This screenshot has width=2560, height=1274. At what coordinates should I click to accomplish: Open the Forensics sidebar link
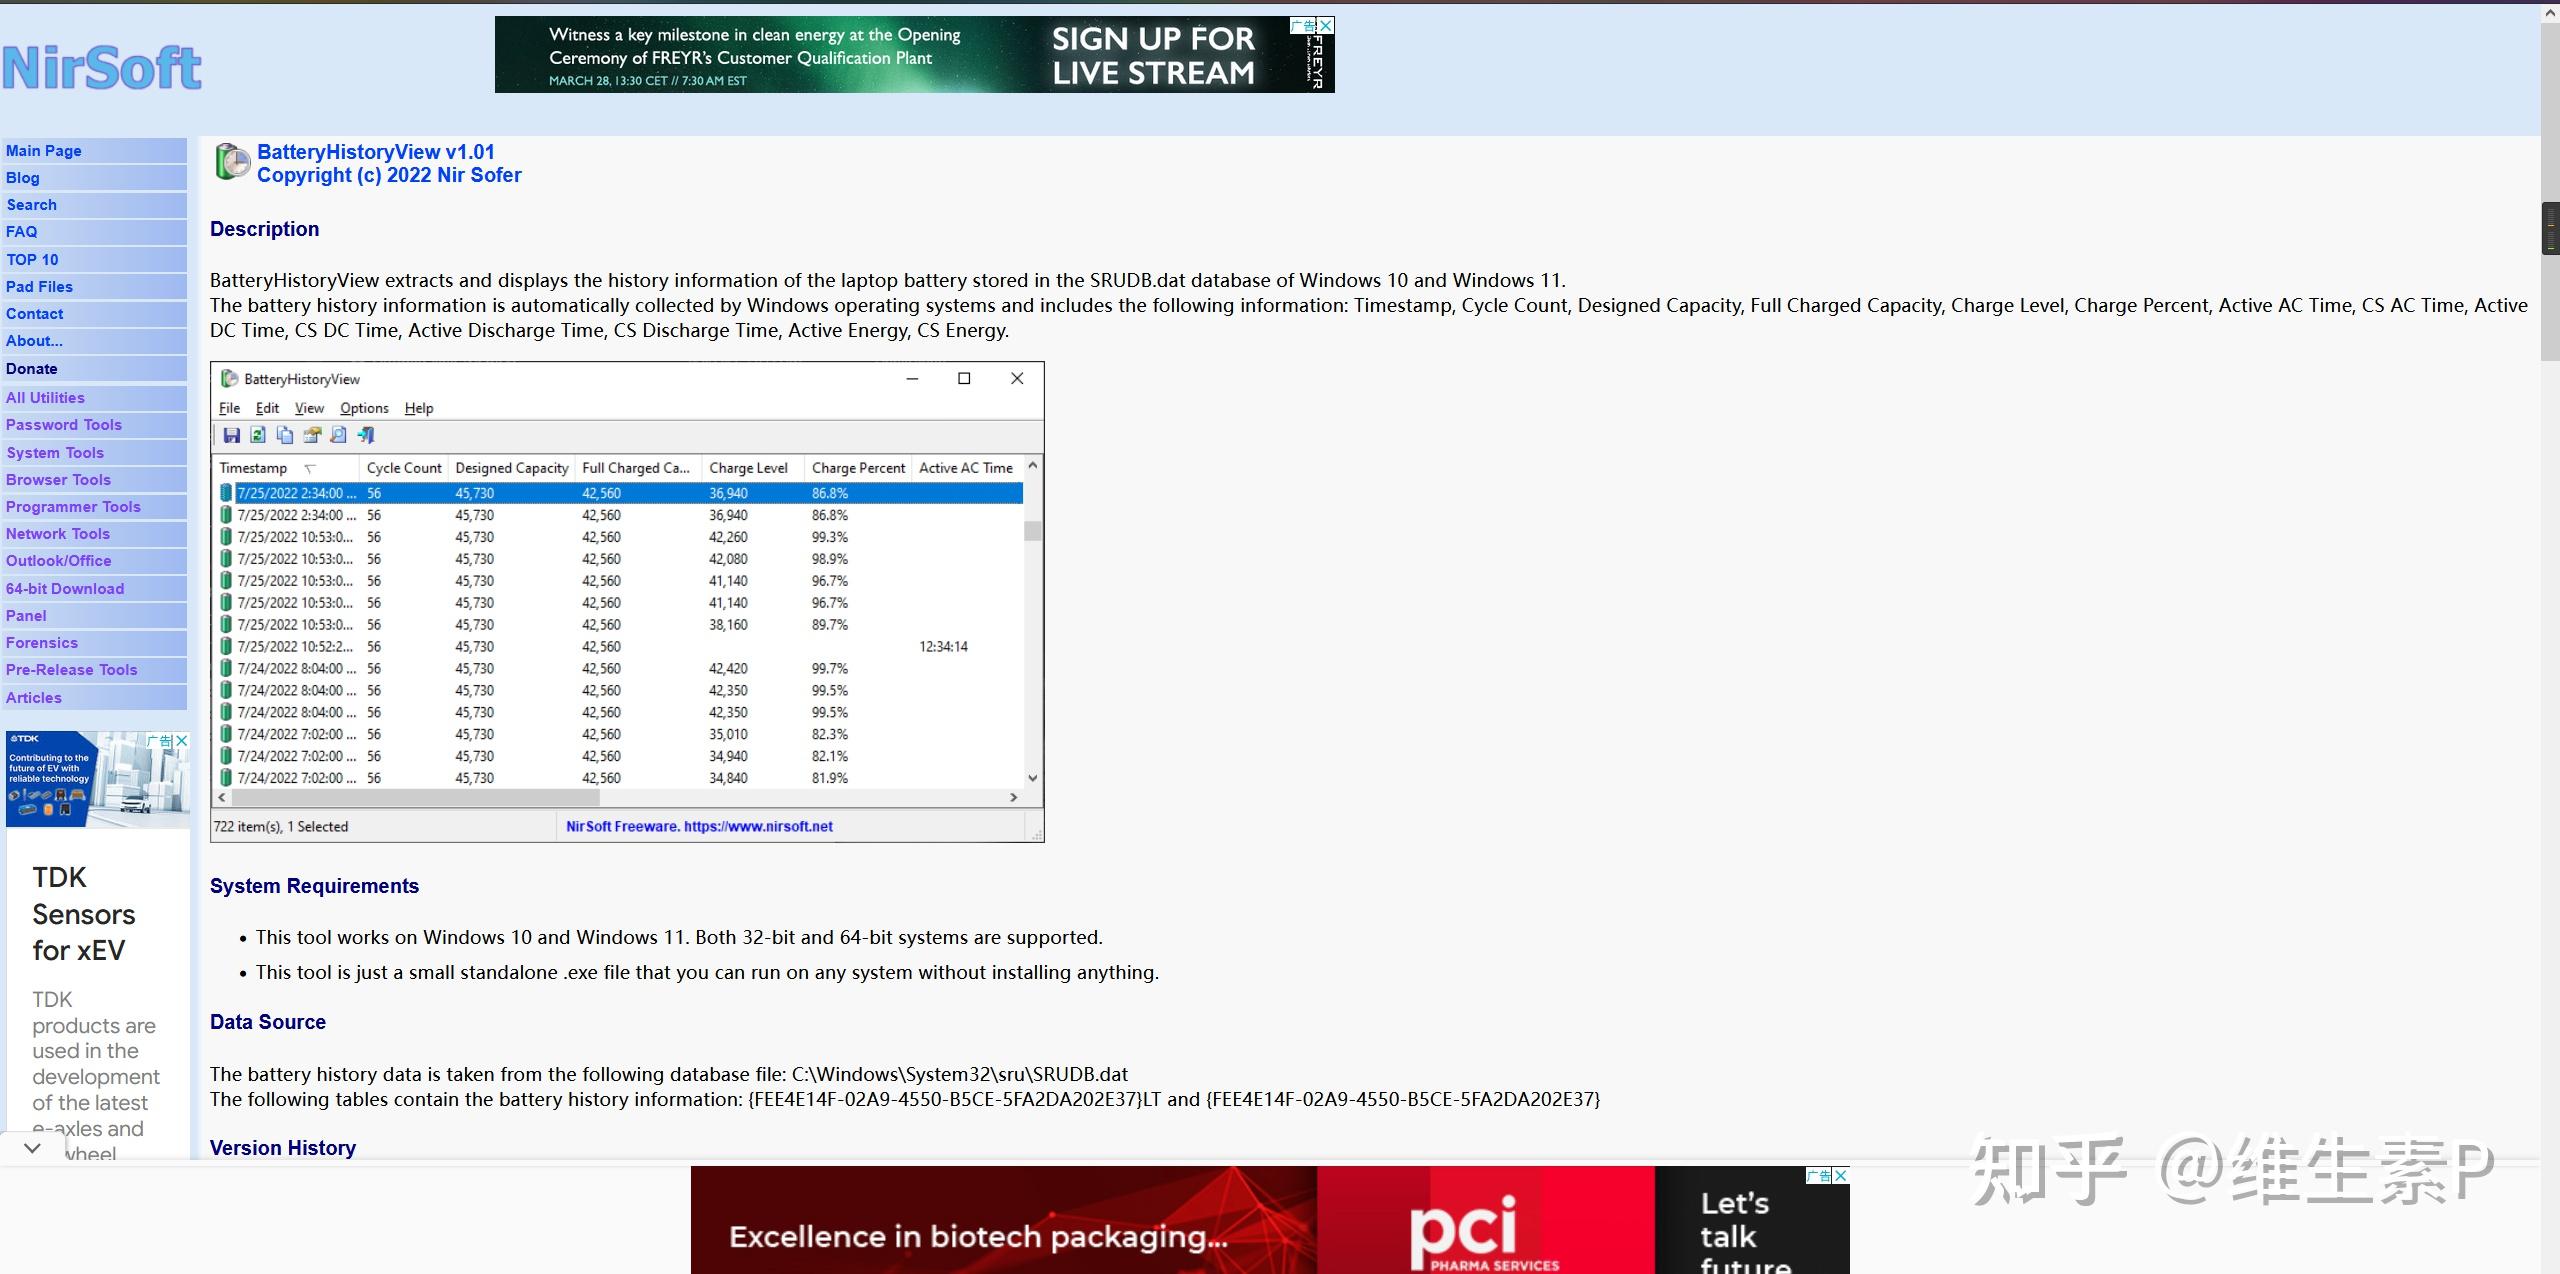tap(42, 643)
